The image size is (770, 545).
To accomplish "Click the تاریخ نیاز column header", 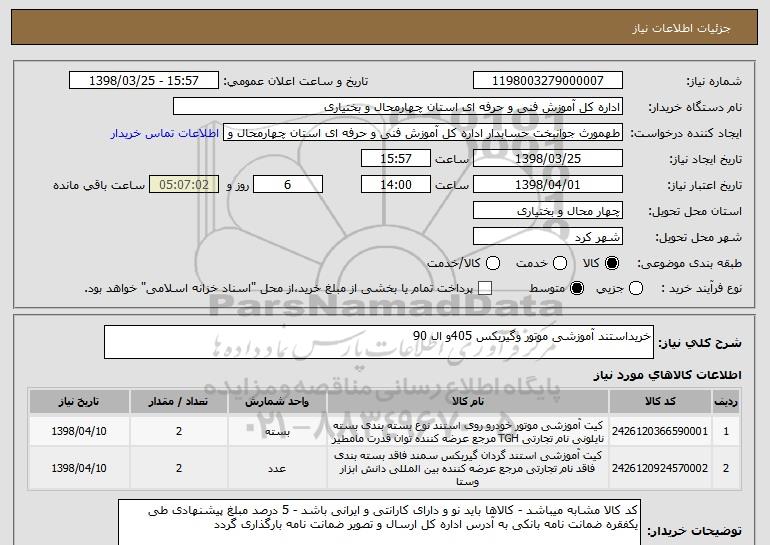I will [79, 402].
